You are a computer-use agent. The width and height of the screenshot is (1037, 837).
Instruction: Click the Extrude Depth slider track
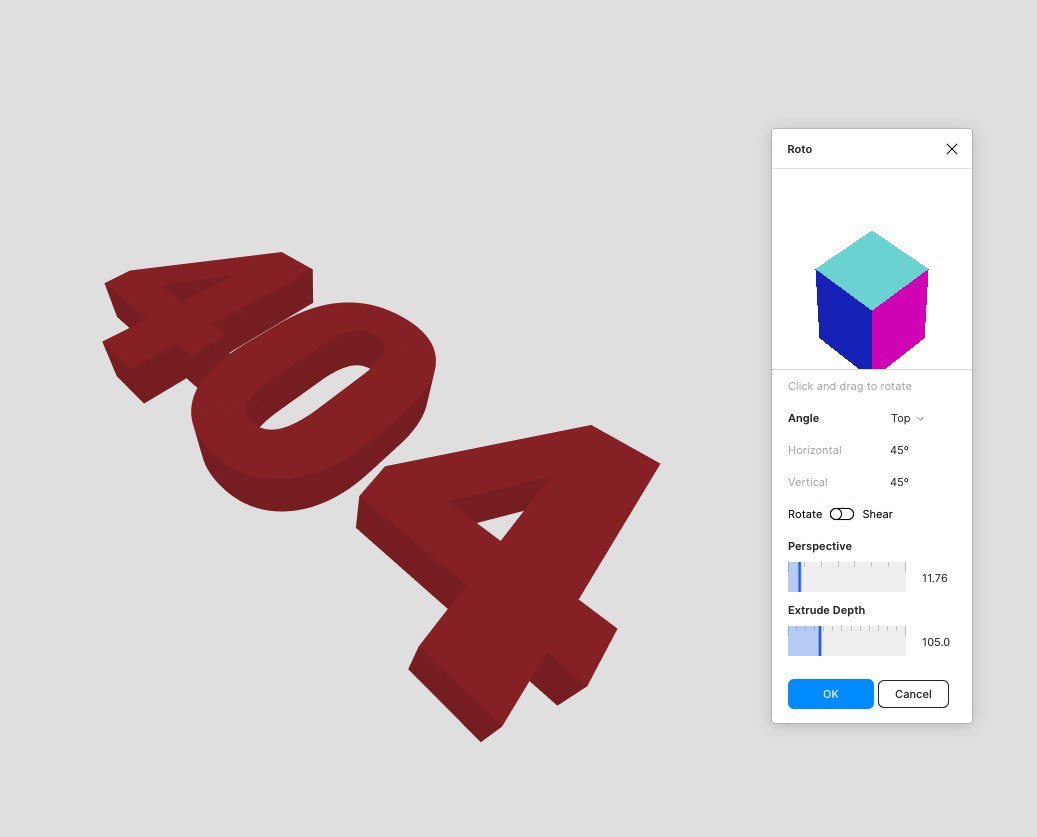click(847, 641)
